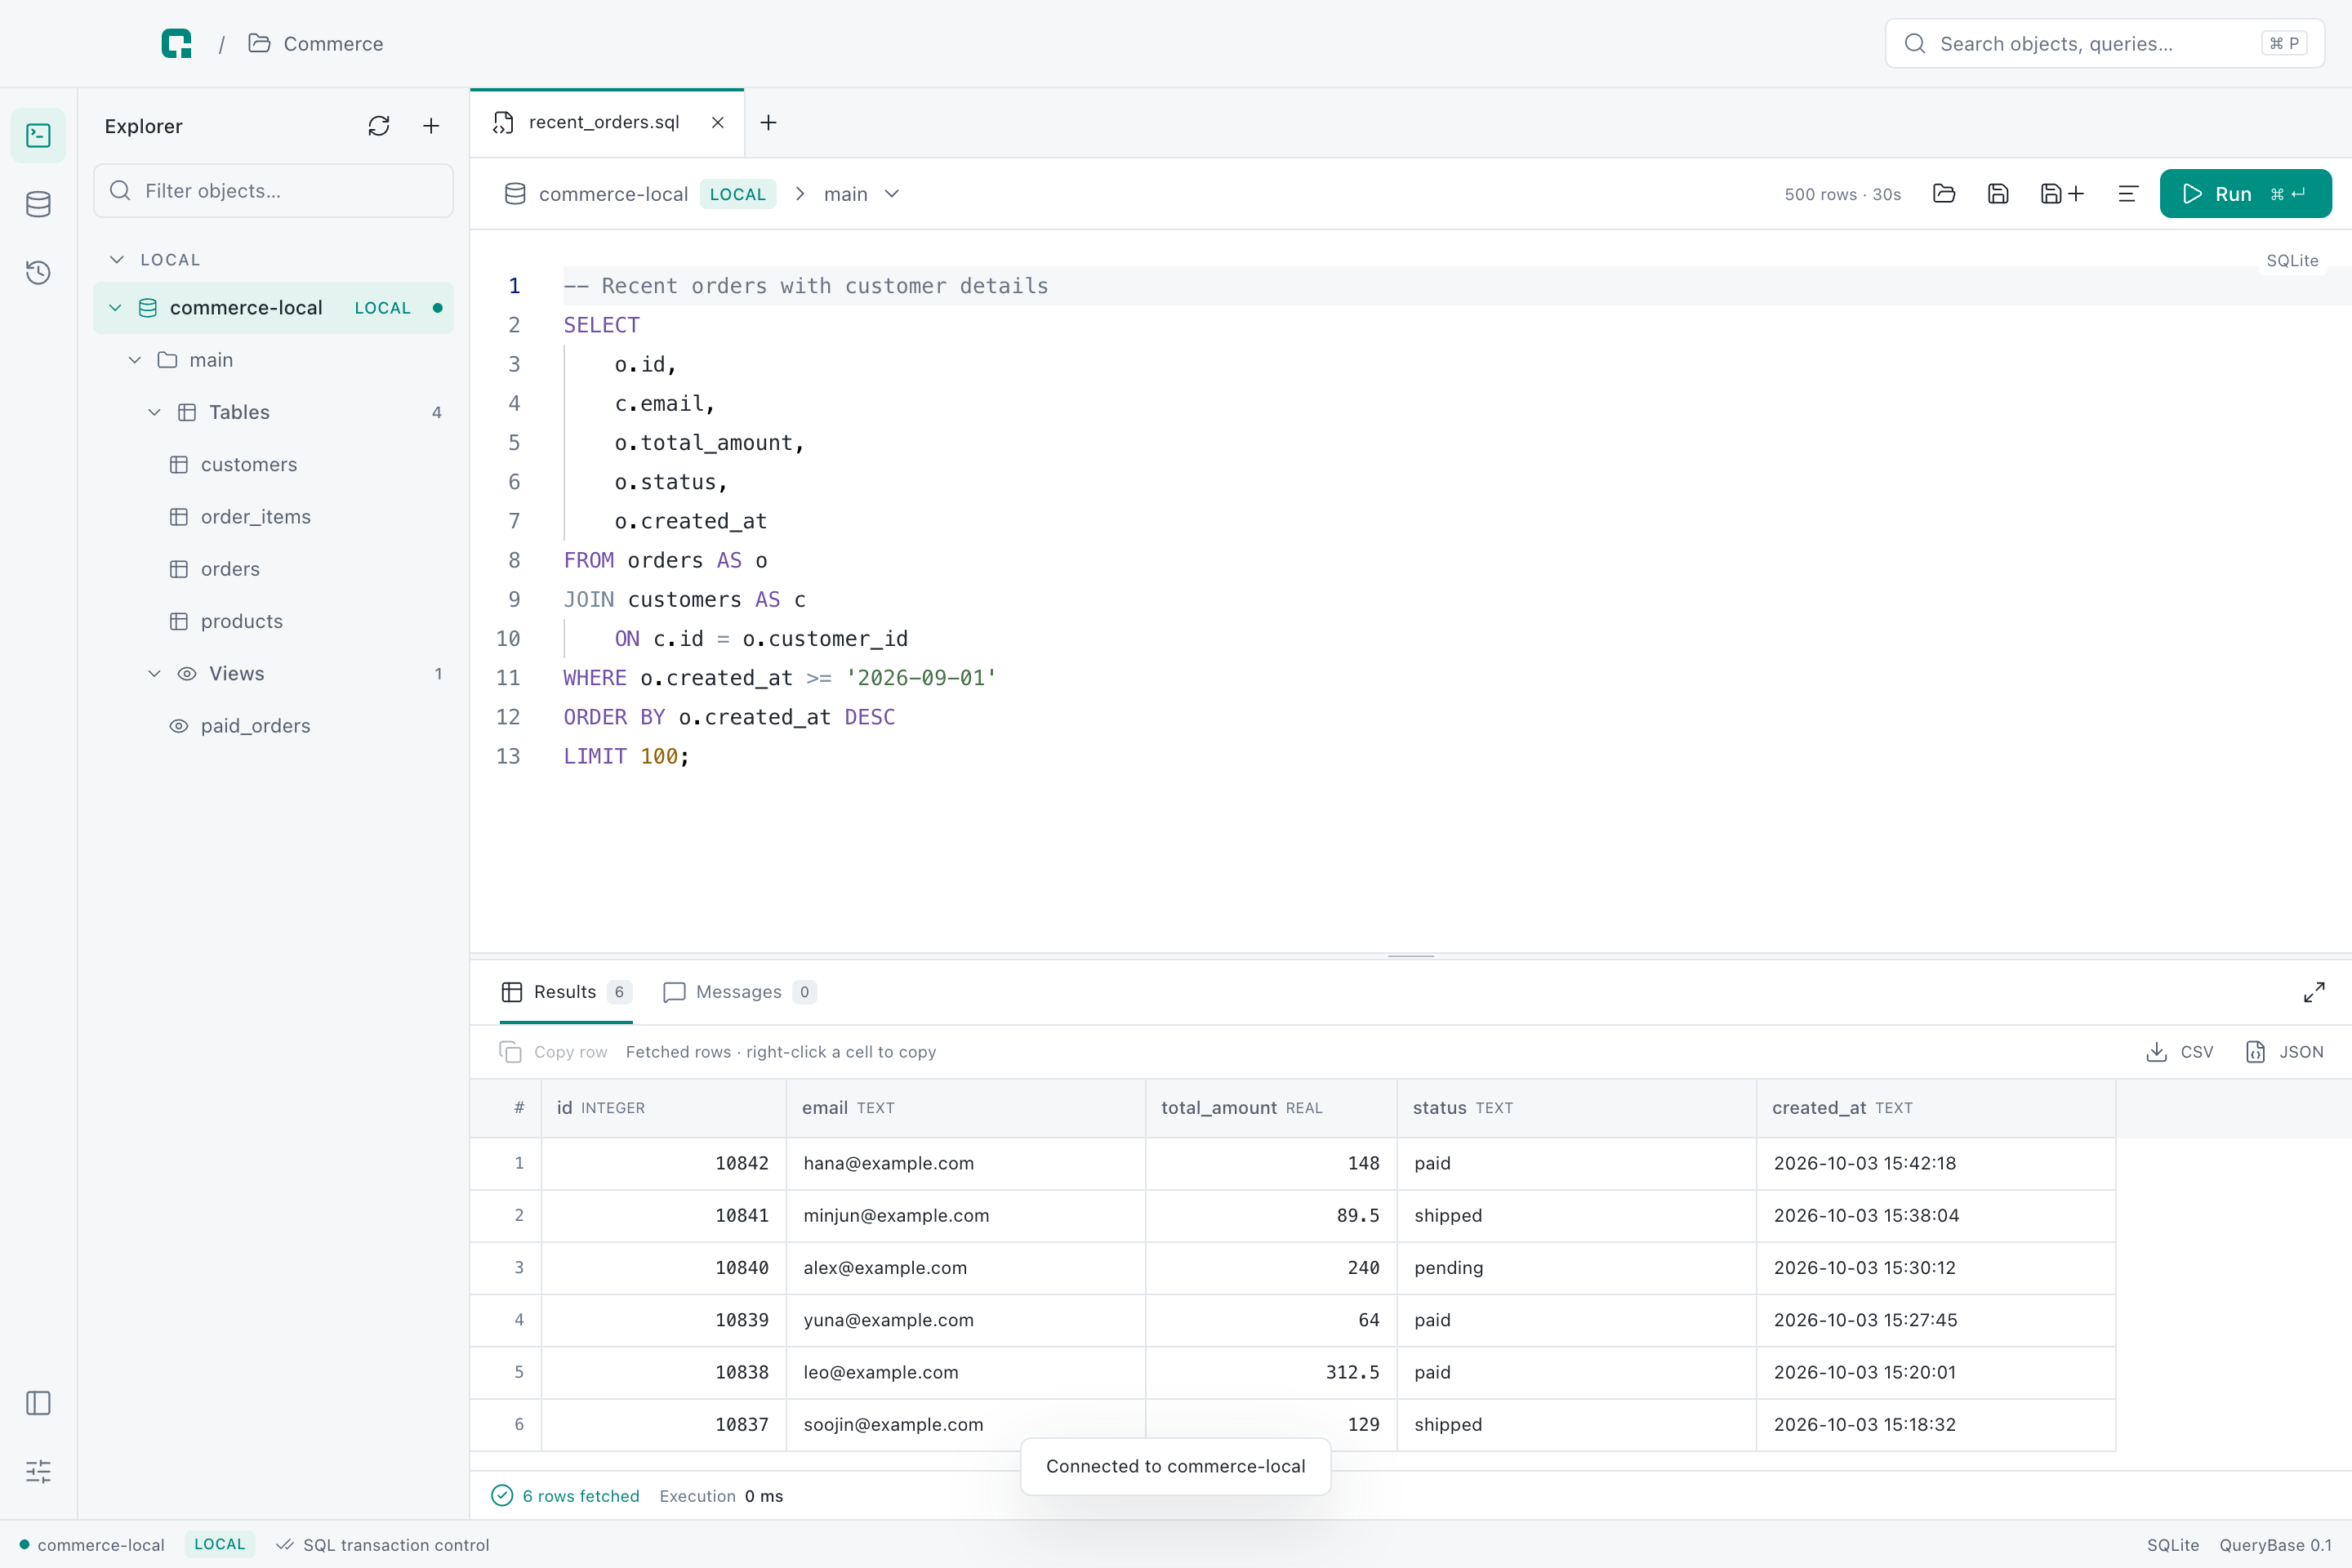Focus the Filter objects input
2352x1568 pixels.
pyautogui.click(x=273, y=191)
